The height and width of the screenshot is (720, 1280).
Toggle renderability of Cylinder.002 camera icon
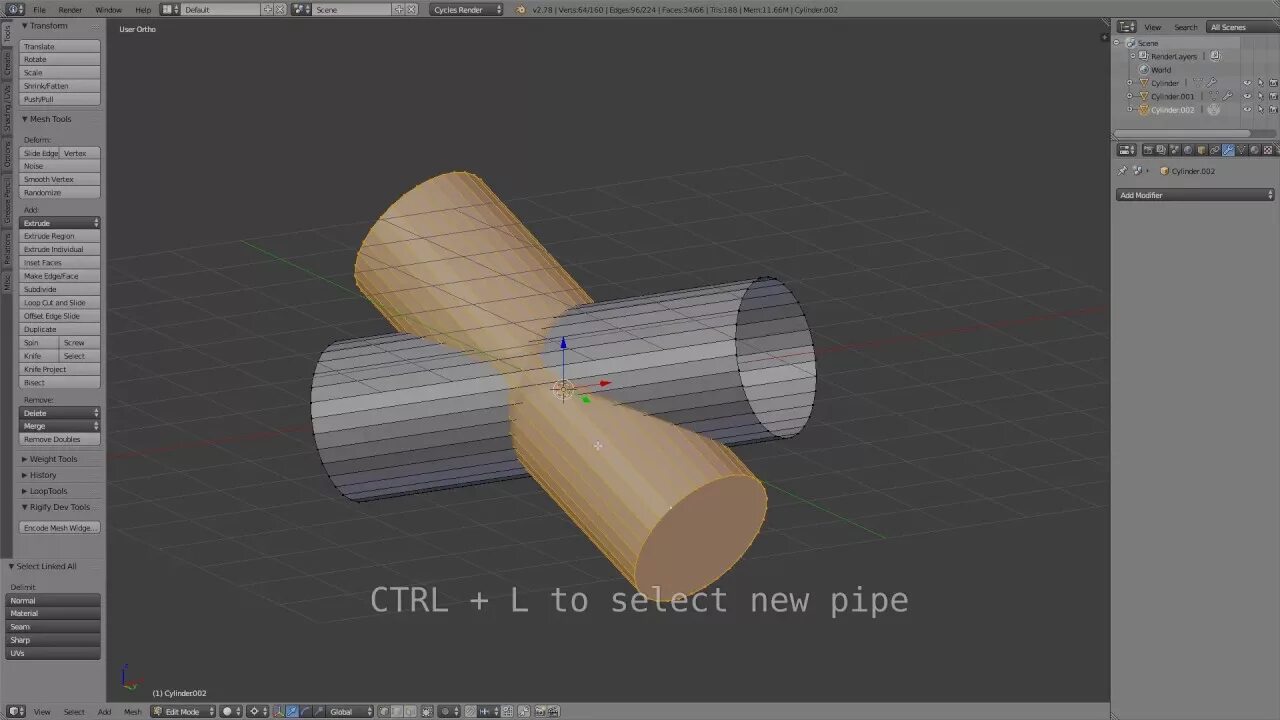pyautogui.click(x=1273, y=109)
